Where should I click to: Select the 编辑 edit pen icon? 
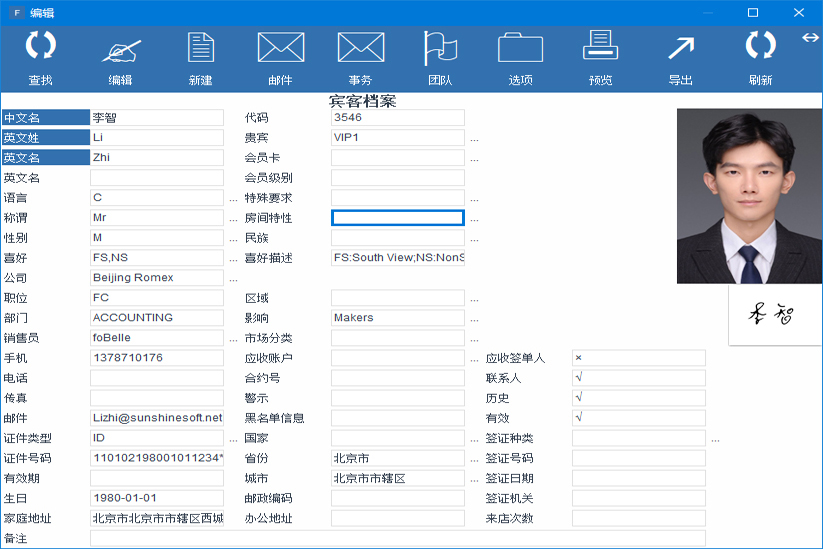click(120, 48)
